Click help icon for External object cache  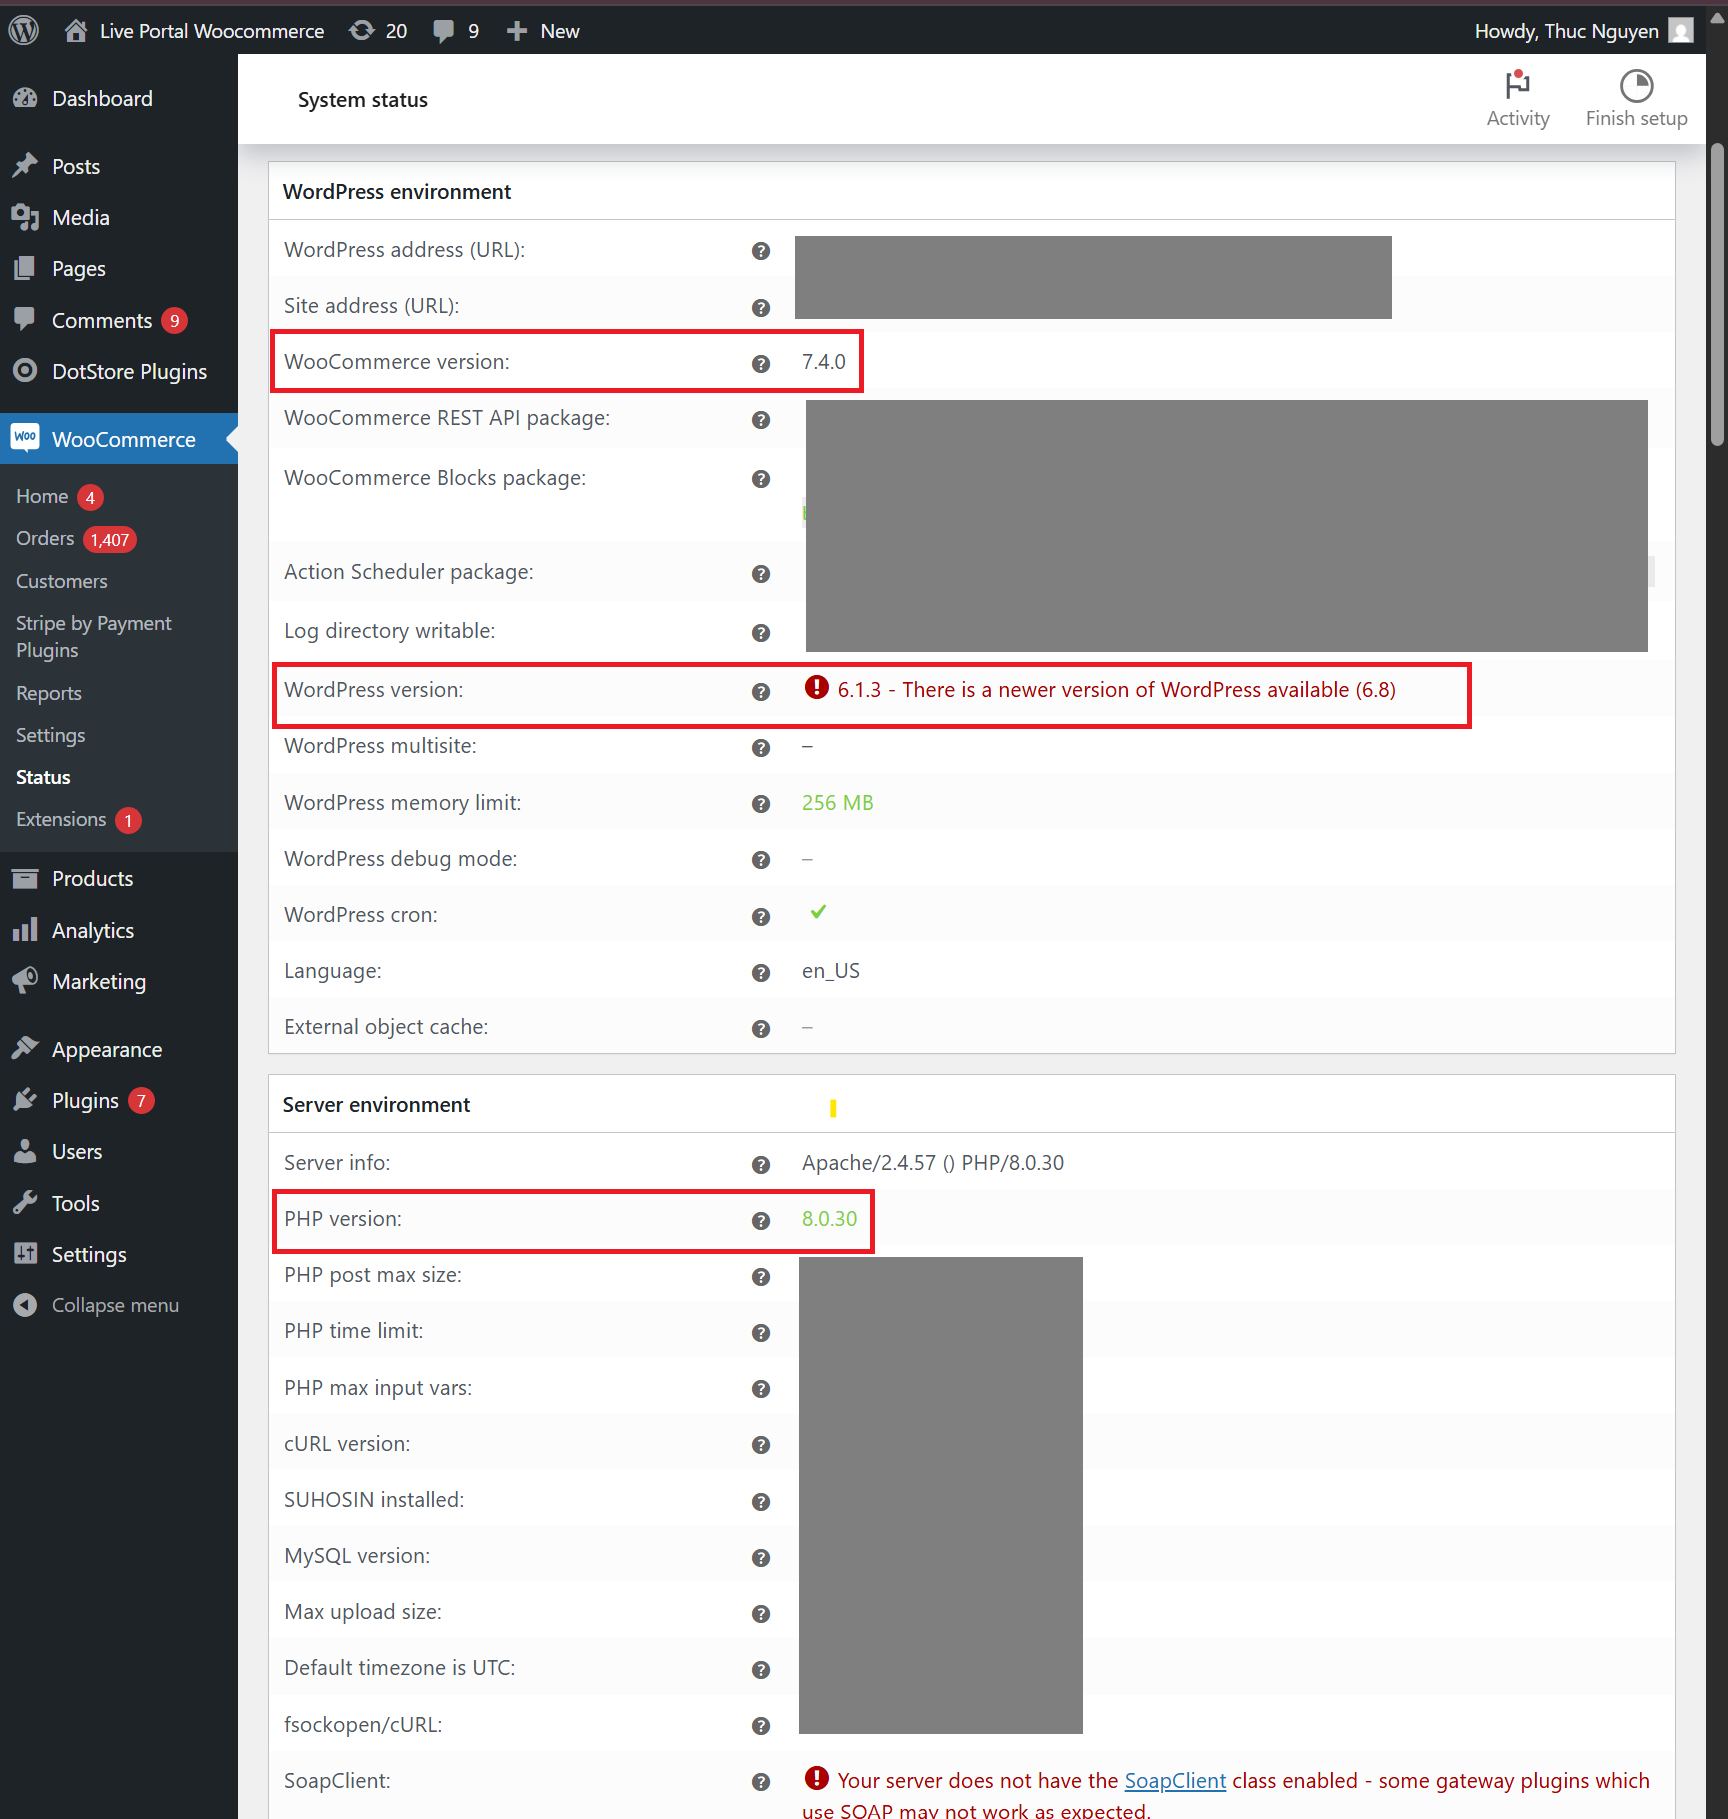[x=761, y=1028]
